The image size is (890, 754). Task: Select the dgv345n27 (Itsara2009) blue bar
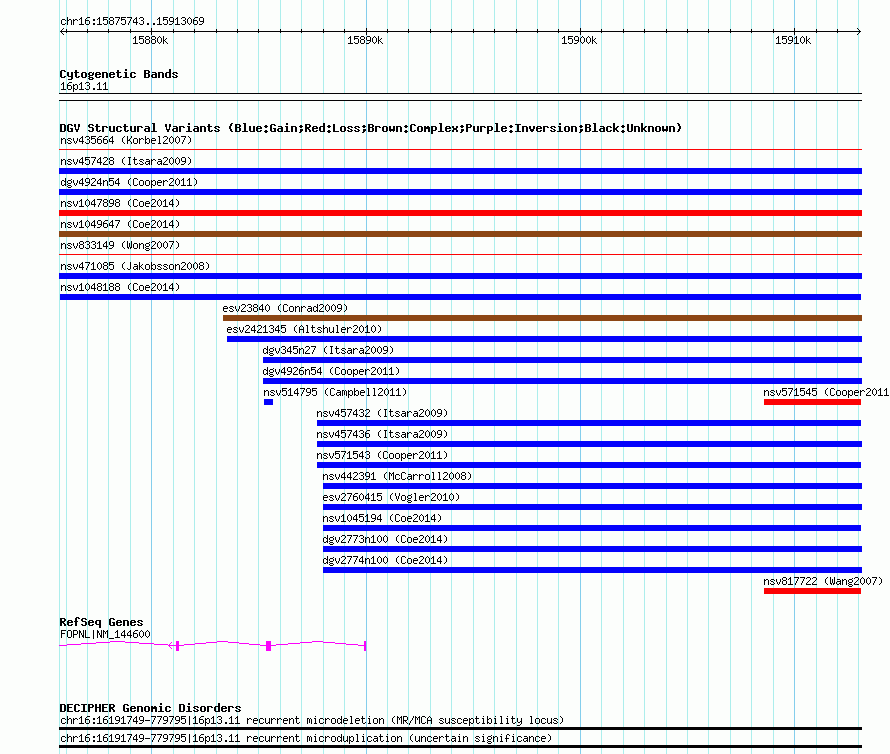point(562,360)
